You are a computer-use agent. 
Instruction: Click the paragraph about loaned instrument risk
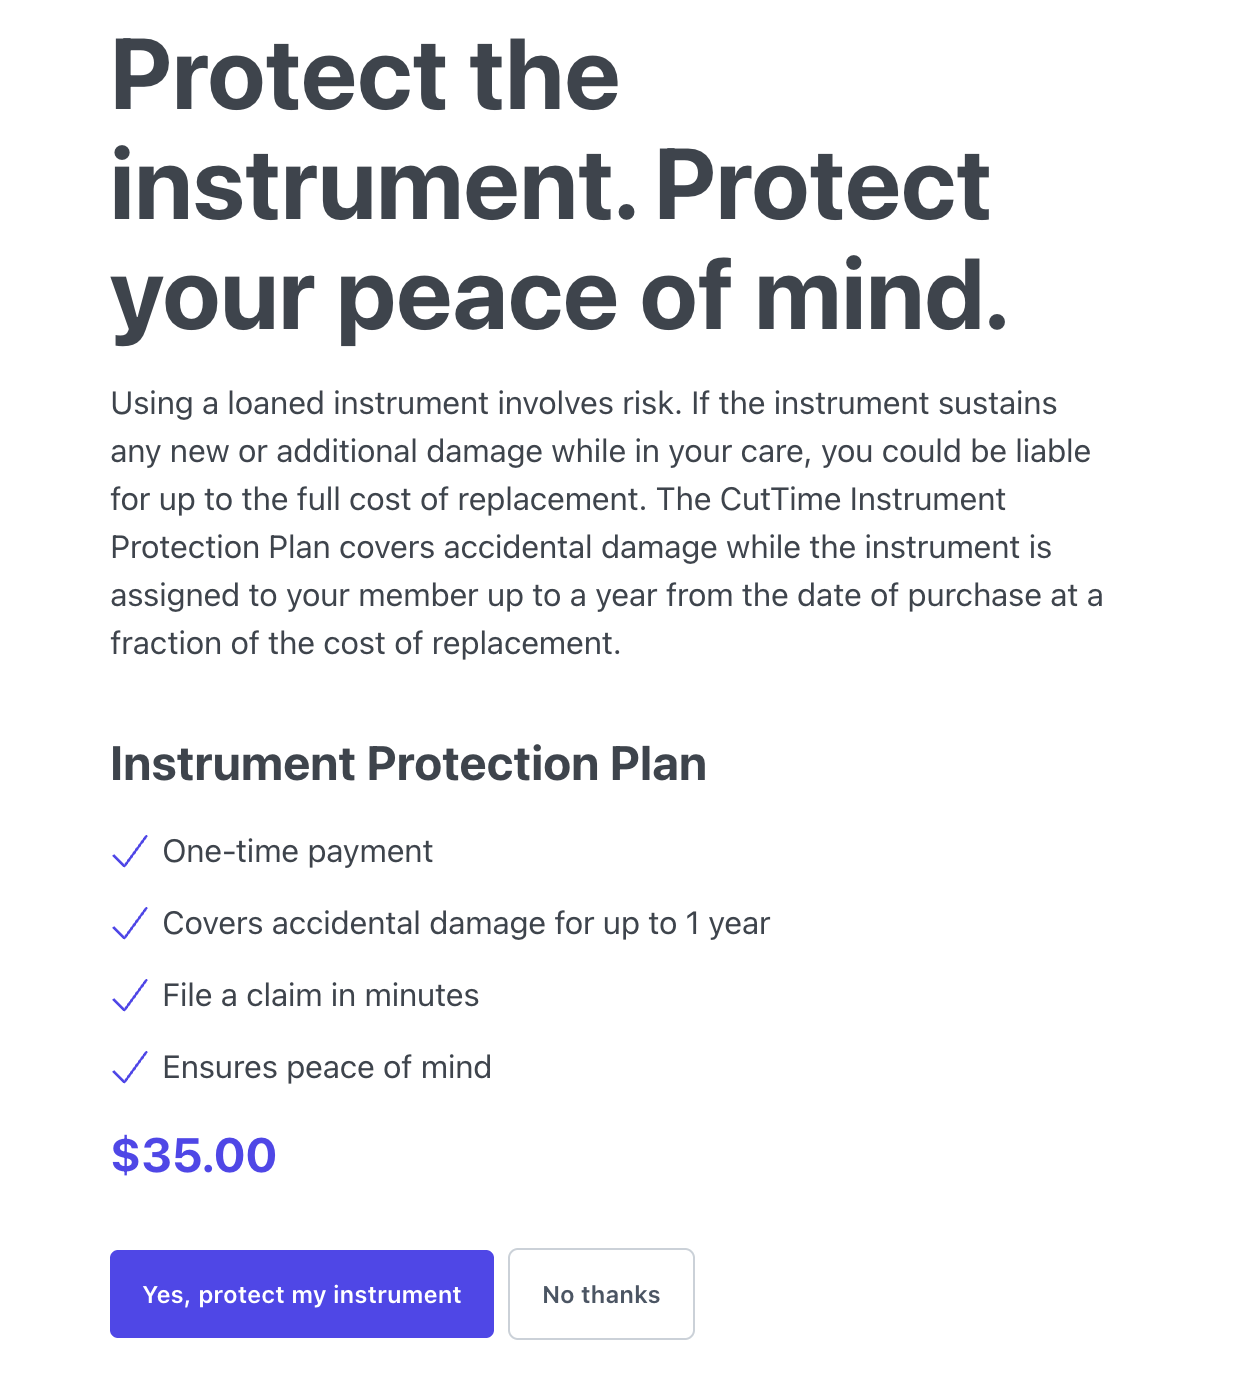(607, 523)
